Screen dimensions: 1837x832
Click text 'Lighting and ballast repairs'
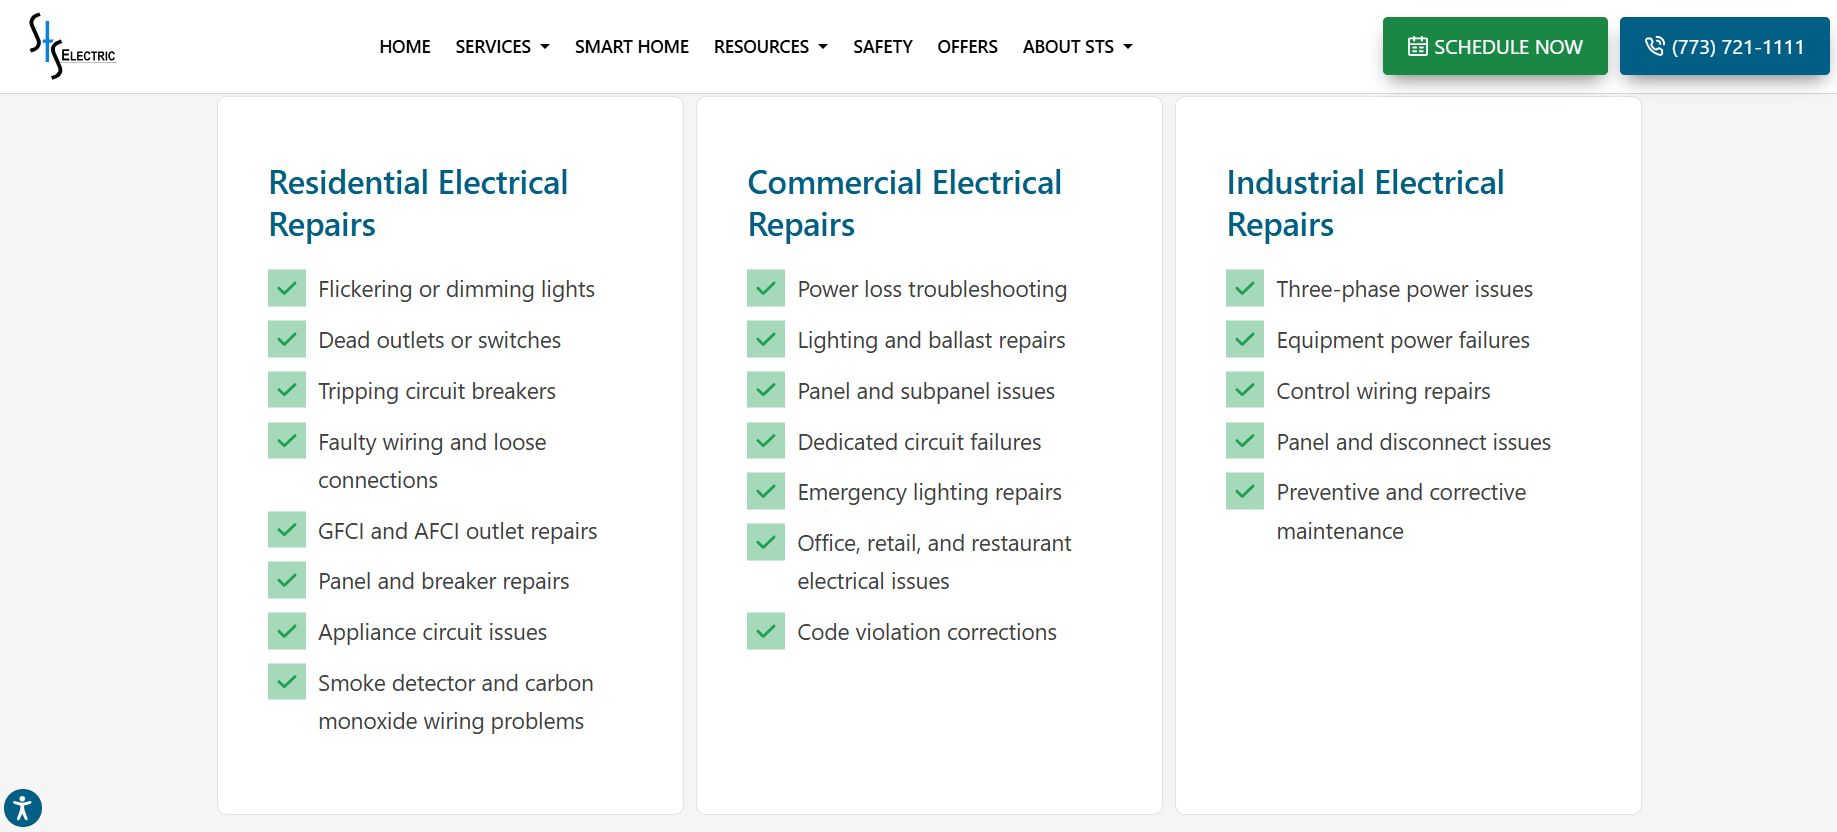(931, 340)
